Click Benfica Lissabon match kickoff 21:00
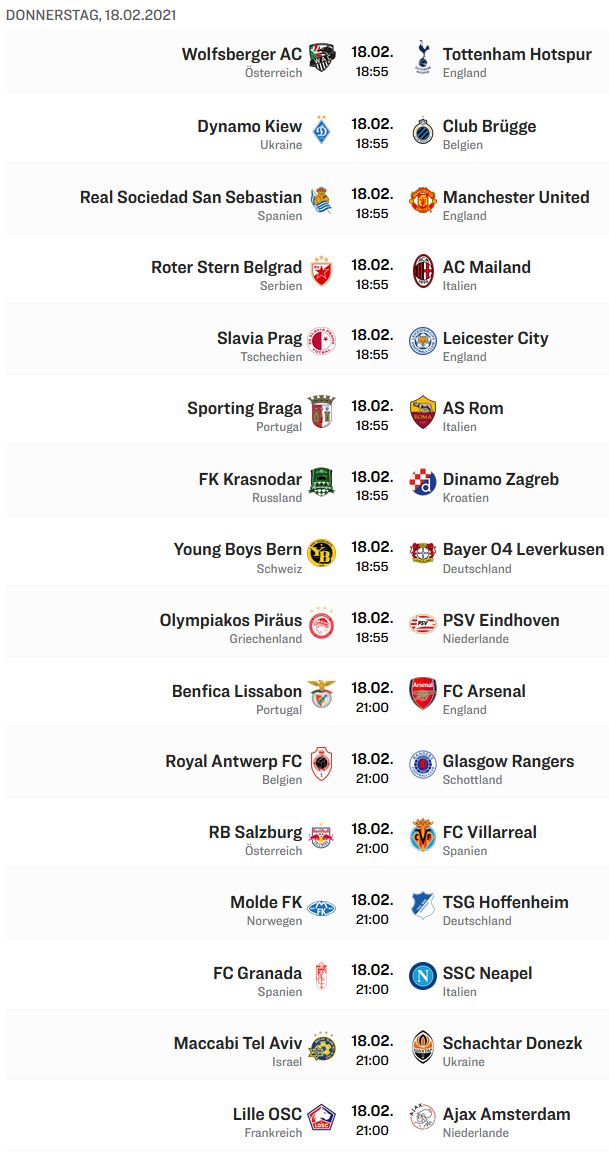Viewport: 609px width, 1152px height. point(372,708)
